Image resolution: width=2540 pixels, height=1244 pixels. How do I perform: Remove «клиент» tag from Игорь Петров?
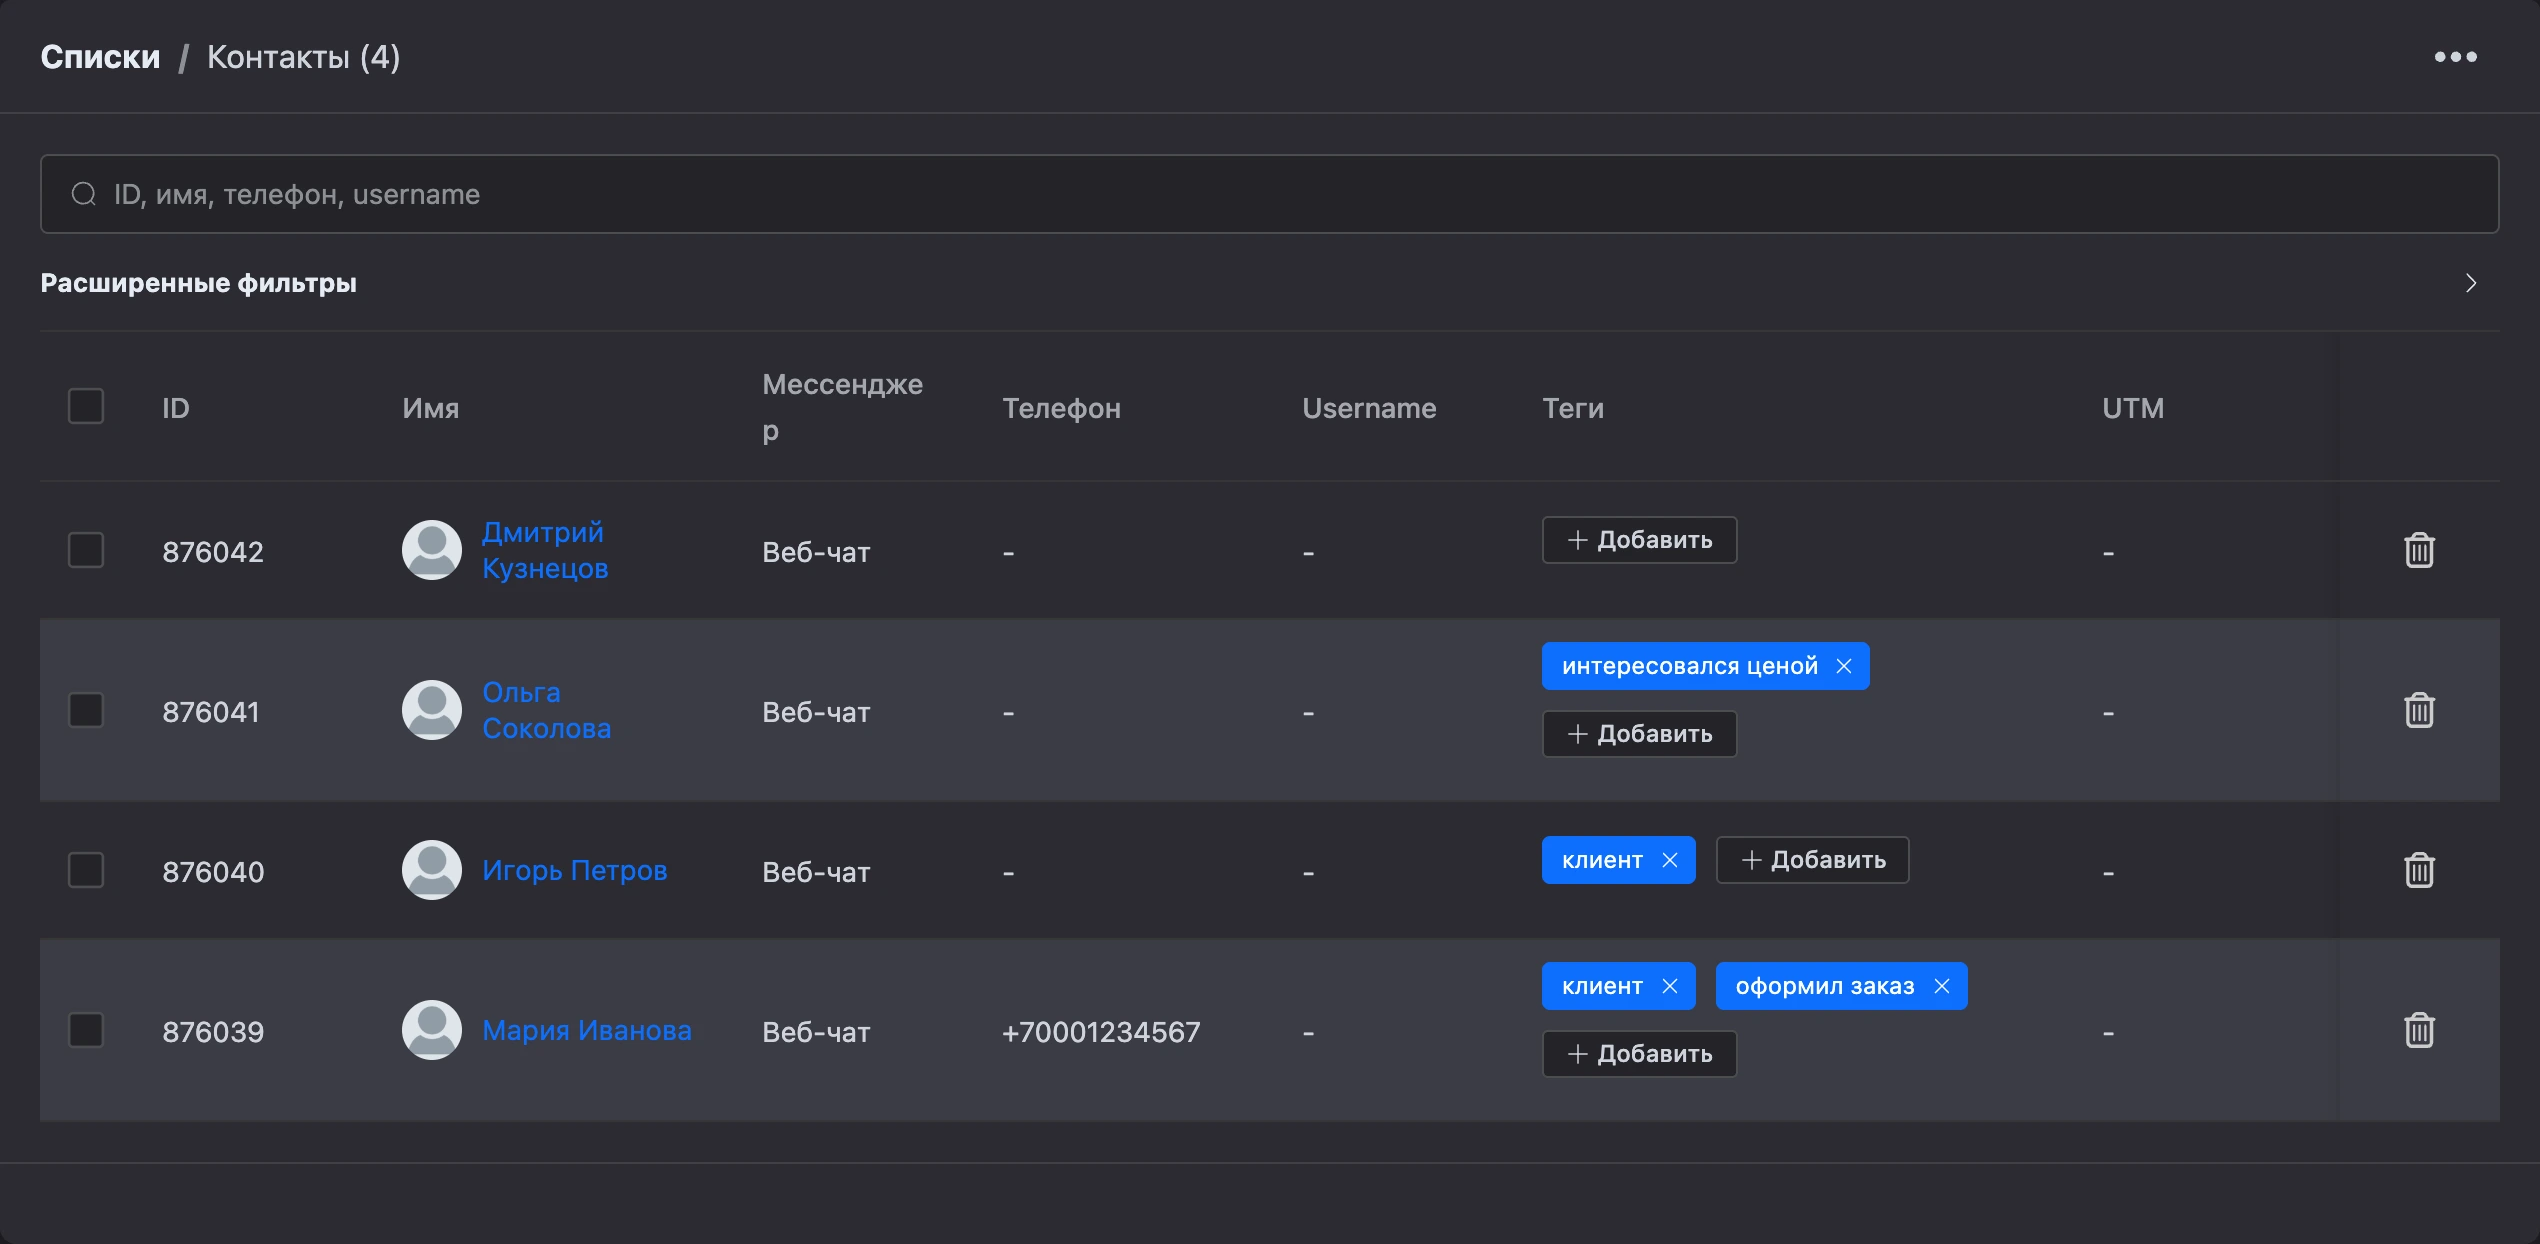1670,860
